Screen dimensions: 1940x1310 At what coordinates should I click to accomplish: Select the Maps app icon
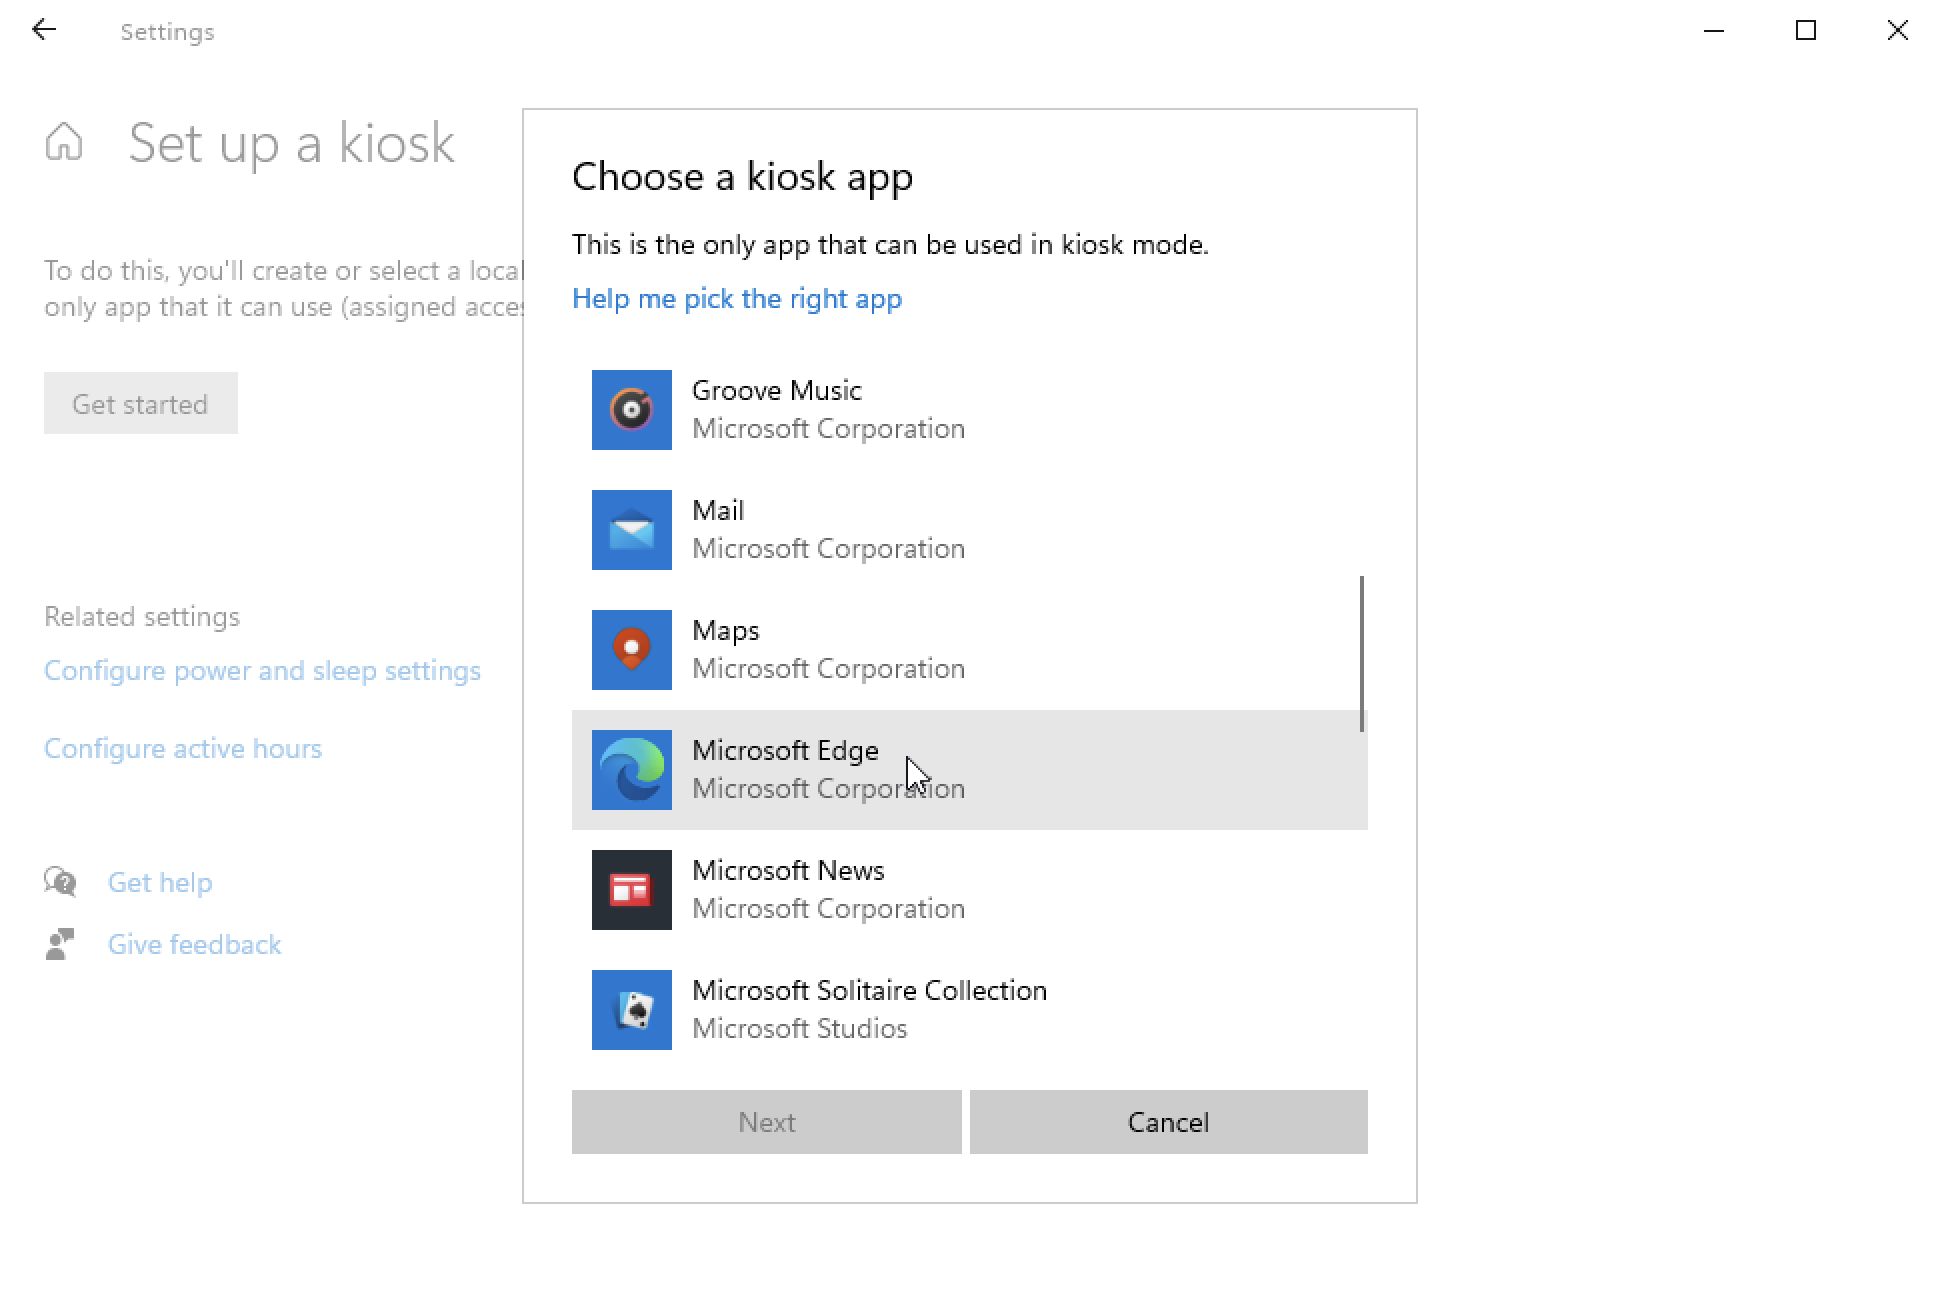click(631, 650)
